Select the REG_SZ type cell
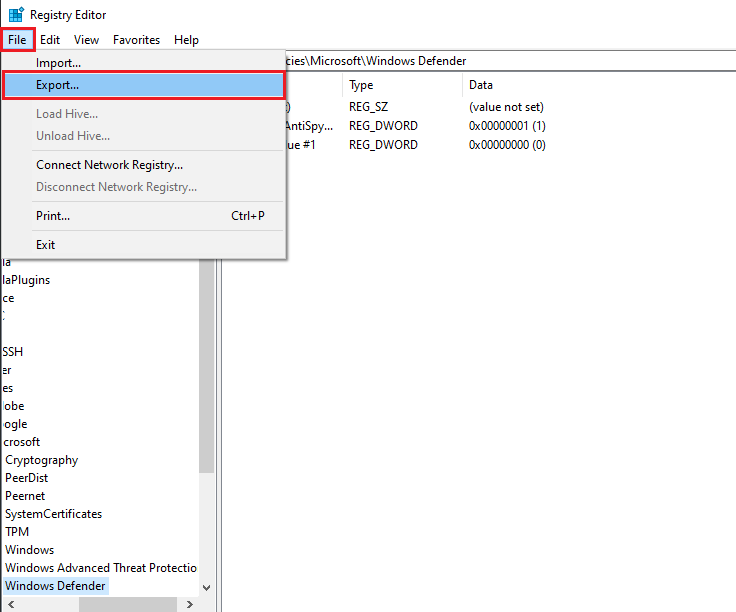This screenshot has height=612, width=736. pyautogui.click(x=368, y=107)
